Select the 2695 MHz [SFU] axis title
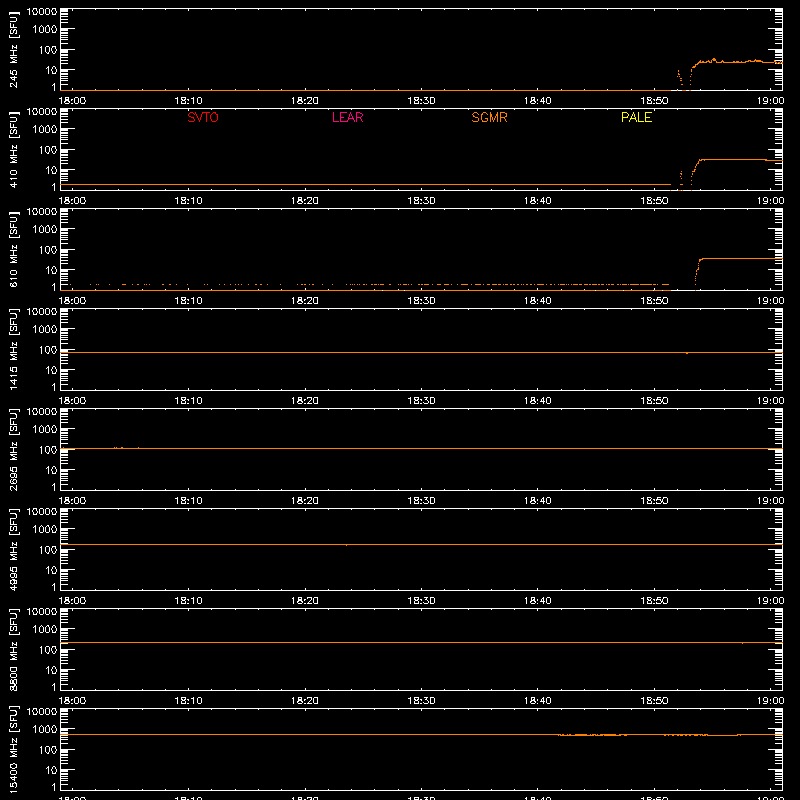Viewport: 800px width, 800px height. pos(13,449)
